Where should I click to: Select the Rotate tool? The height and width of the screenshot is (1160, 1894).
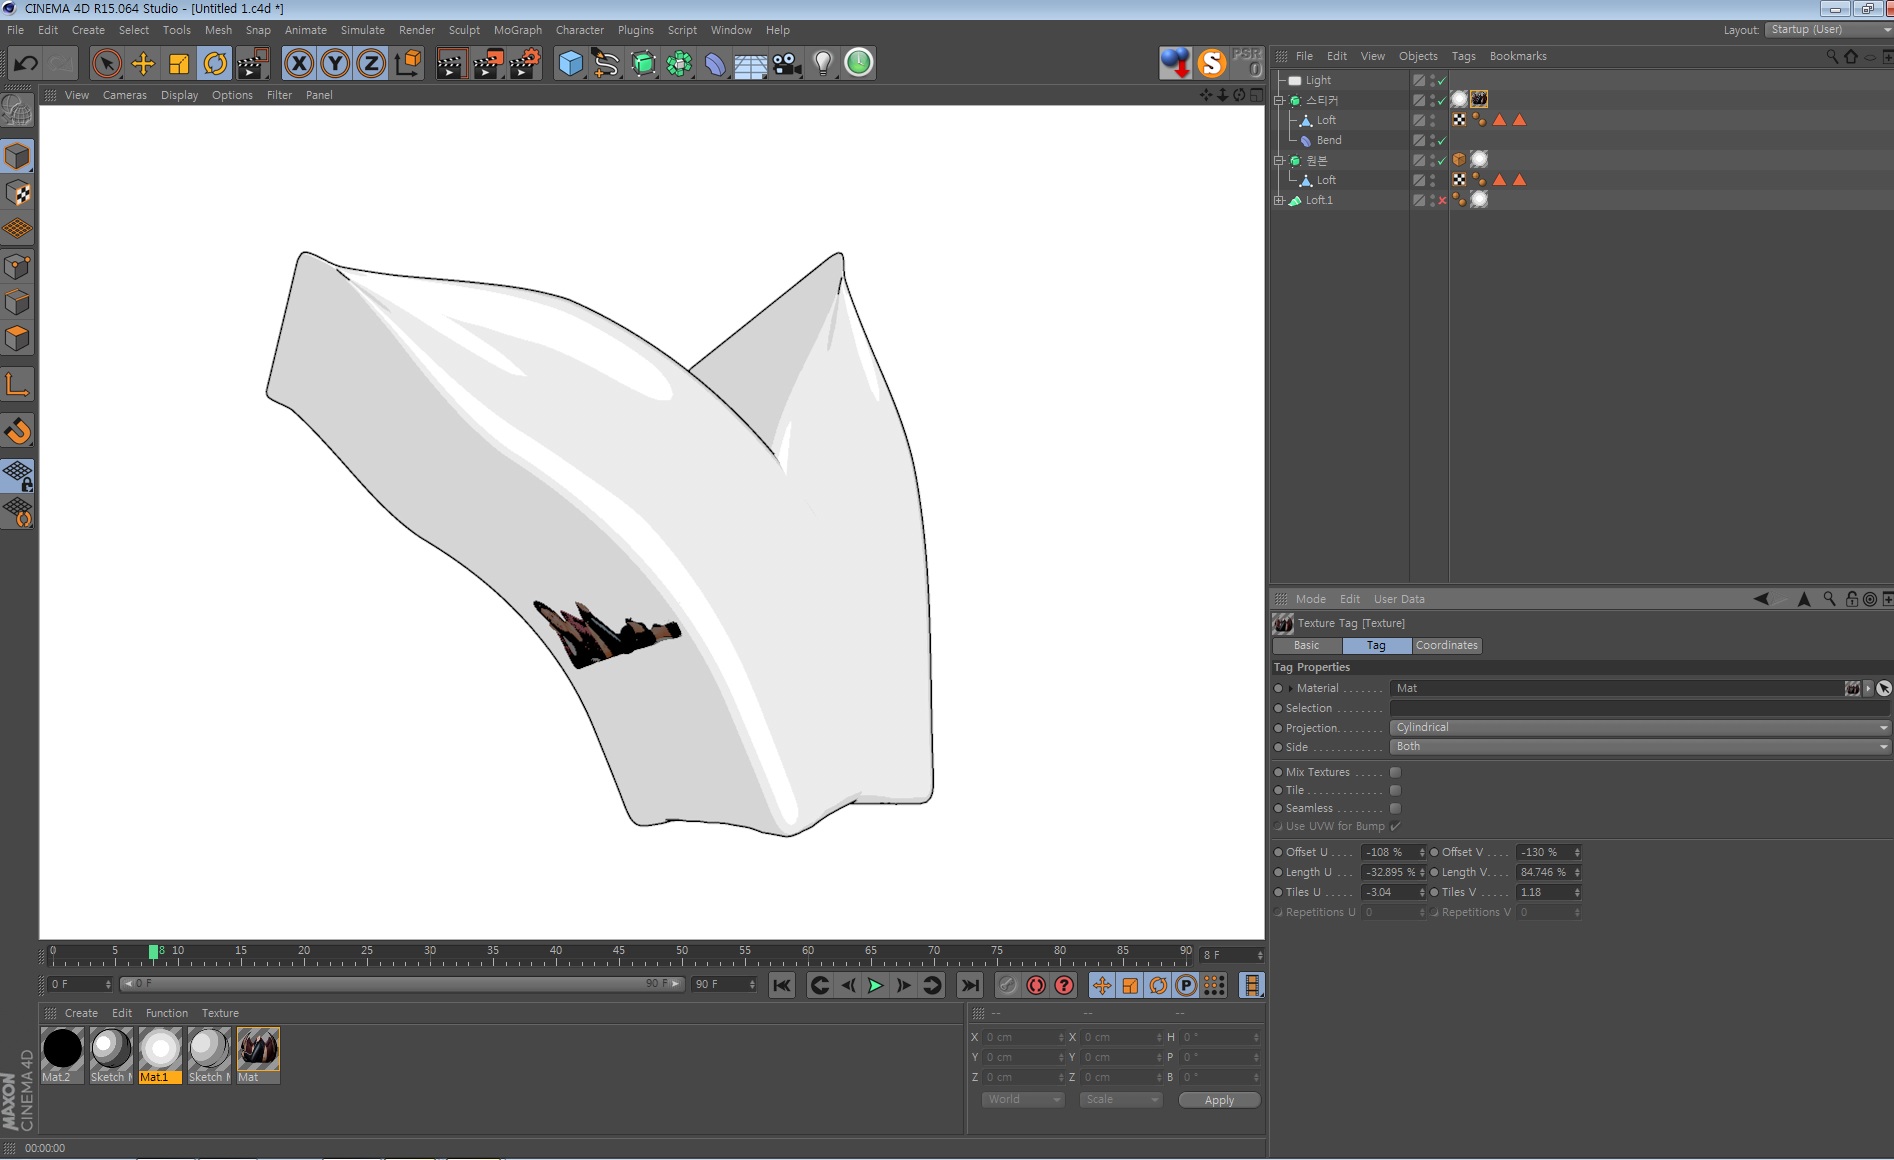[215, 64]
